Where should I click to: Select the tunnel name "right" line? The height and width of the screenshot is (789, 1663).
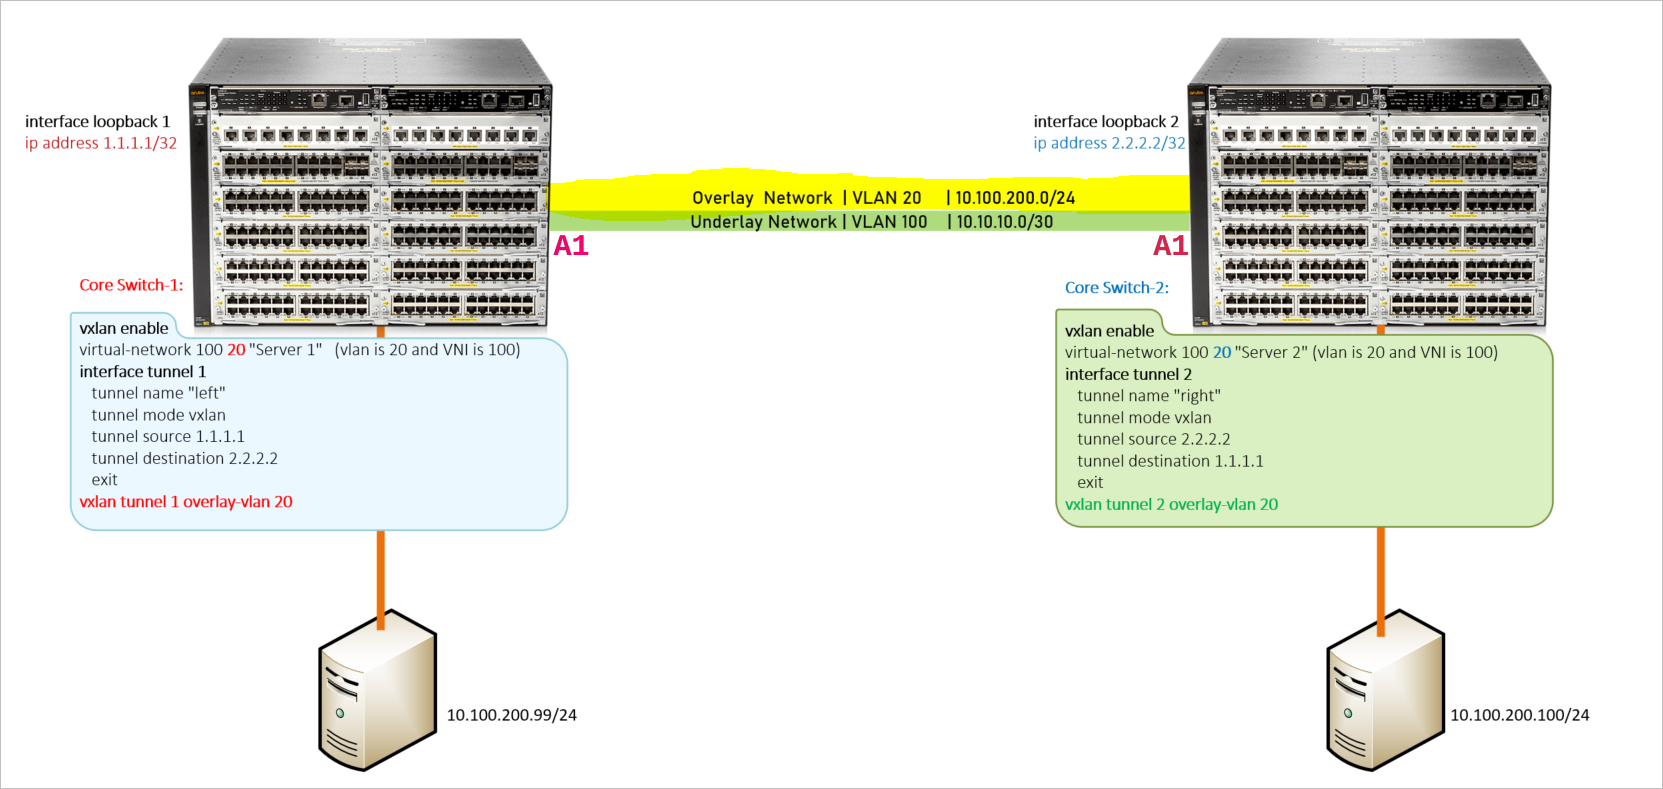[x=1149, y=396]
